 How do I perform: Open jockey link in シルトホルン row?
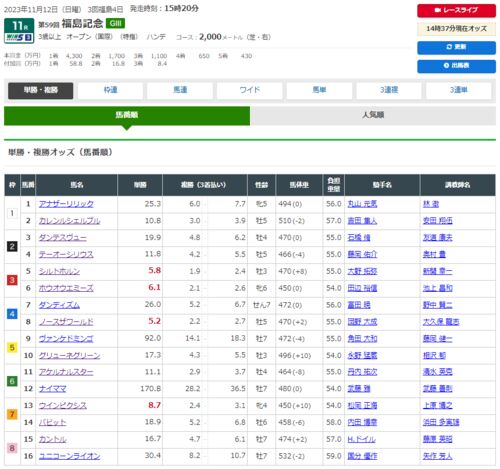tap(362, 271)
